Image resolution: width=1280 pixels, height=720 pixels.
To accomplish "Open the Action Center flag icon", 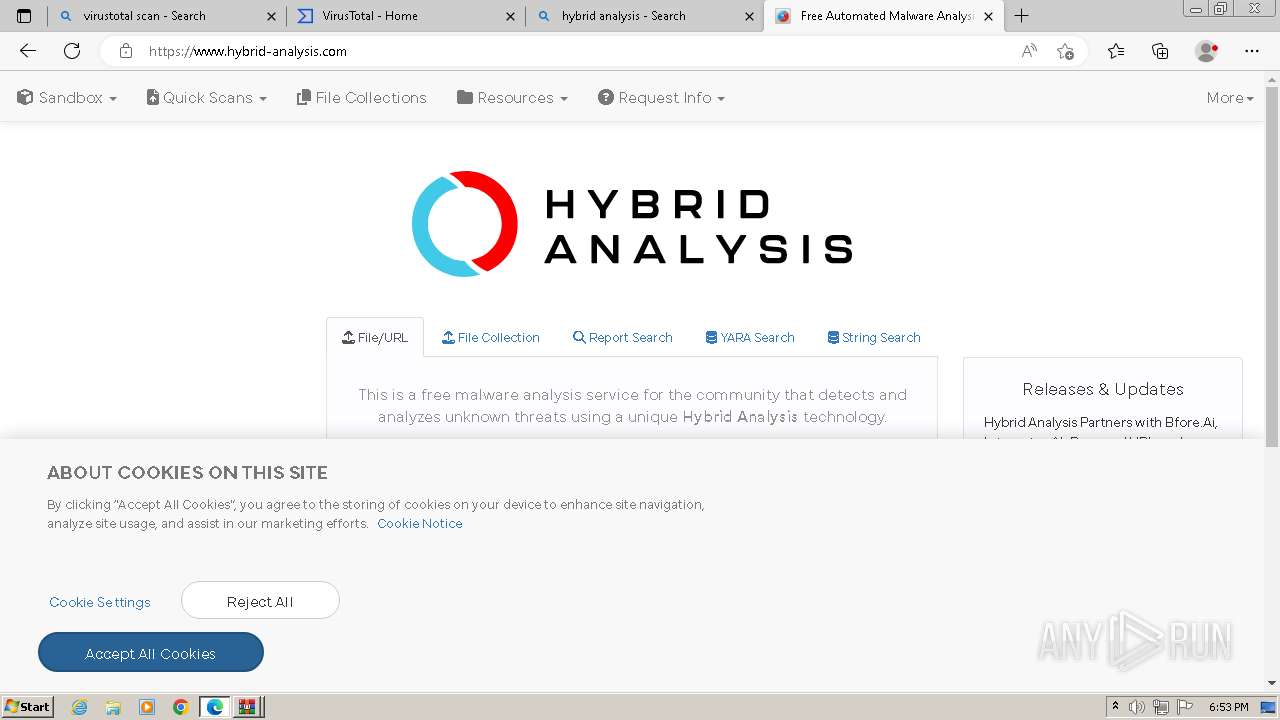I will pyautogui.click(x=1185, y=707).
